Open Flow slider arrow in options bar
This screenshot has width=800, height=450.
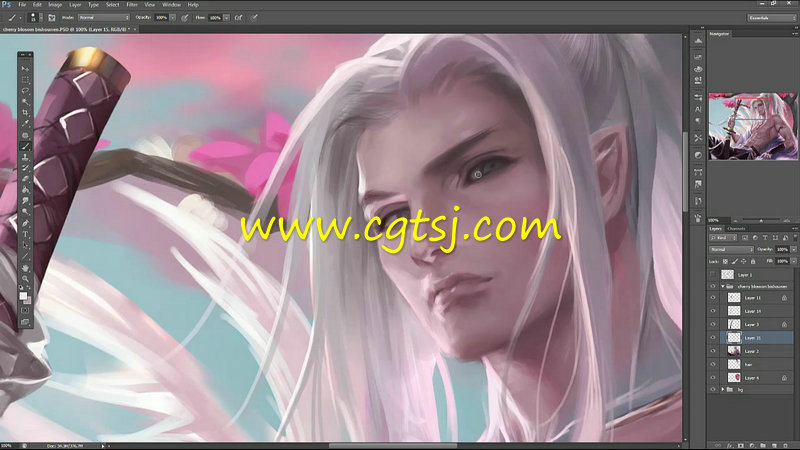pos(226,17)
